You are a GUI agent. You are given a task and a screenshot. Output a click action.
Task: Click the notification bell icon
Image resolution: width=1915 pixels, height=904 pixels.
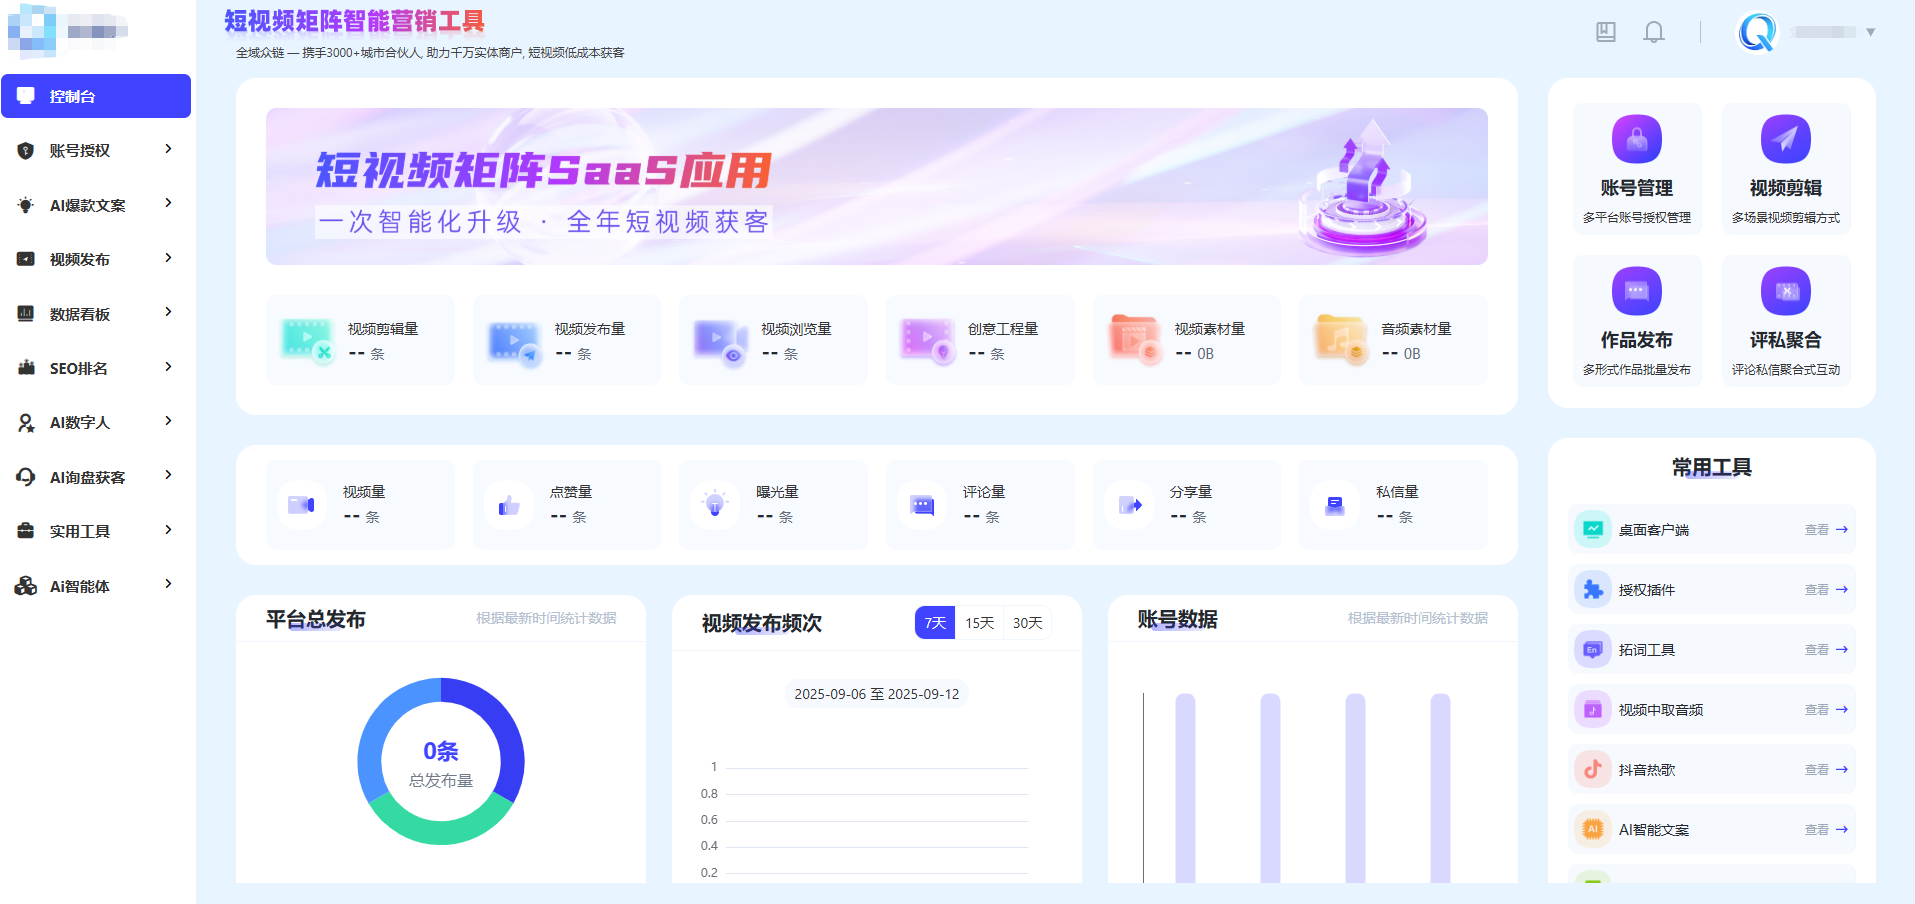pyautogui.click(x=1654, y=32)
